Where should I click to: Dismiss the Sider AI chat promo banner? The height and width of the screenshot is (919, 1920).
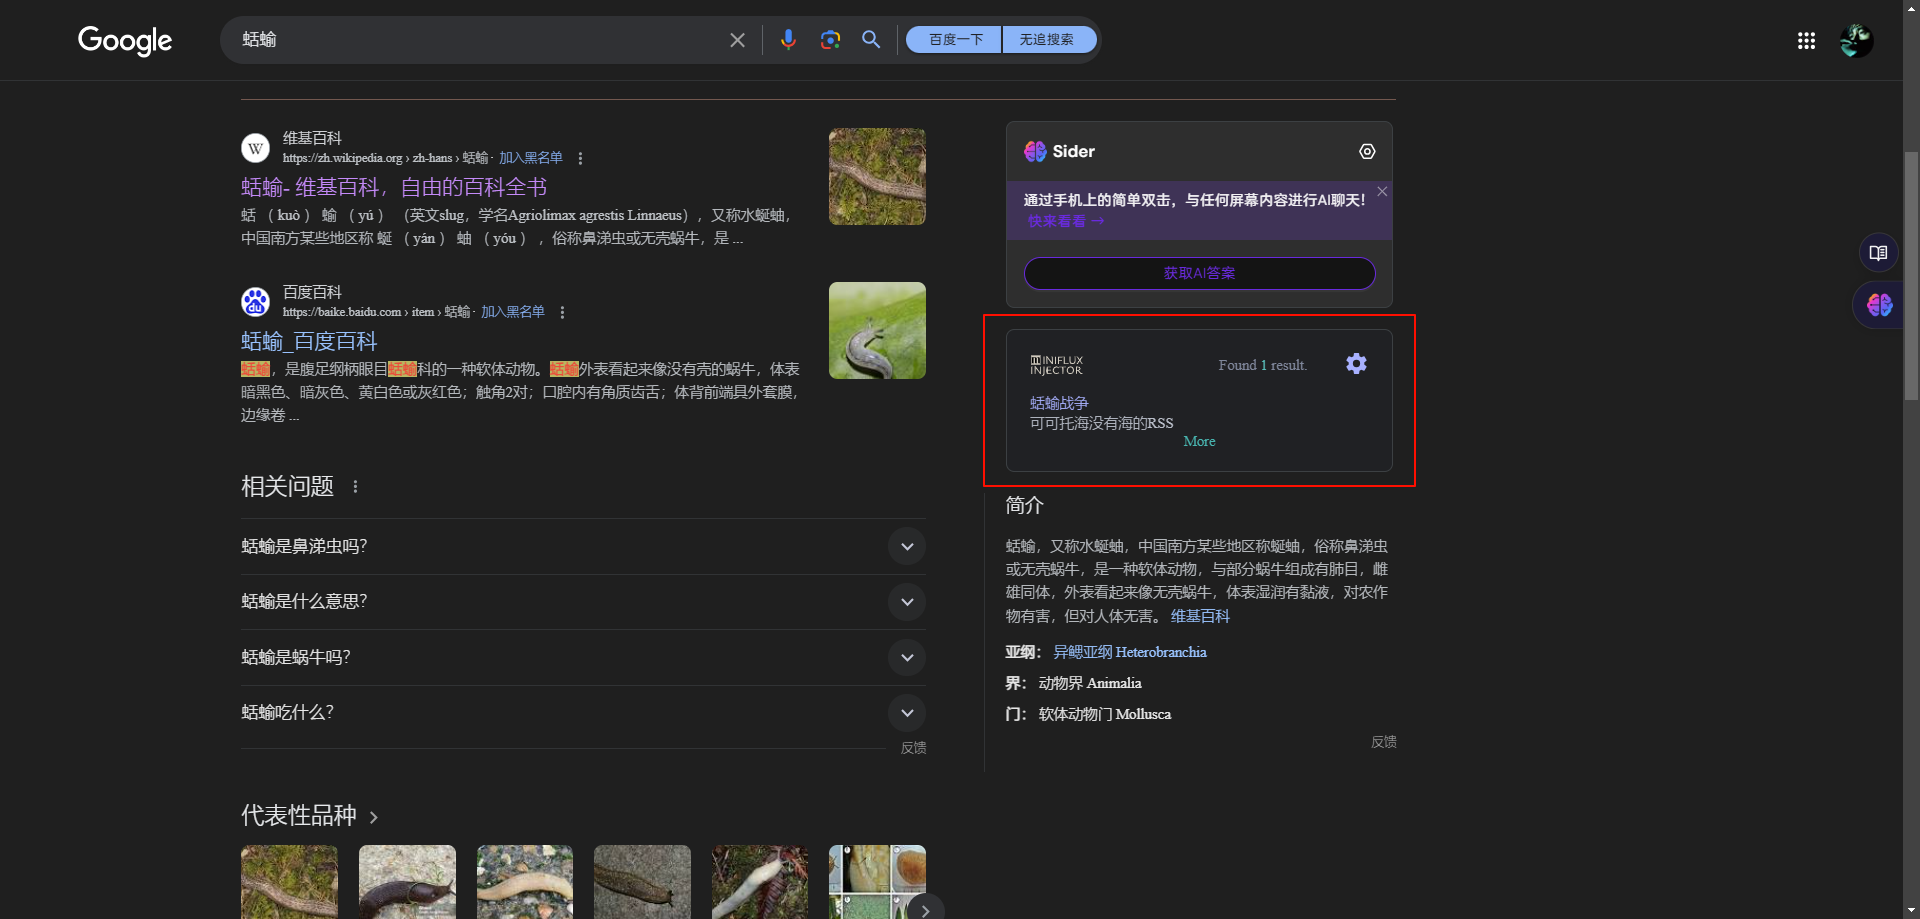click(x=1382, y=191)
